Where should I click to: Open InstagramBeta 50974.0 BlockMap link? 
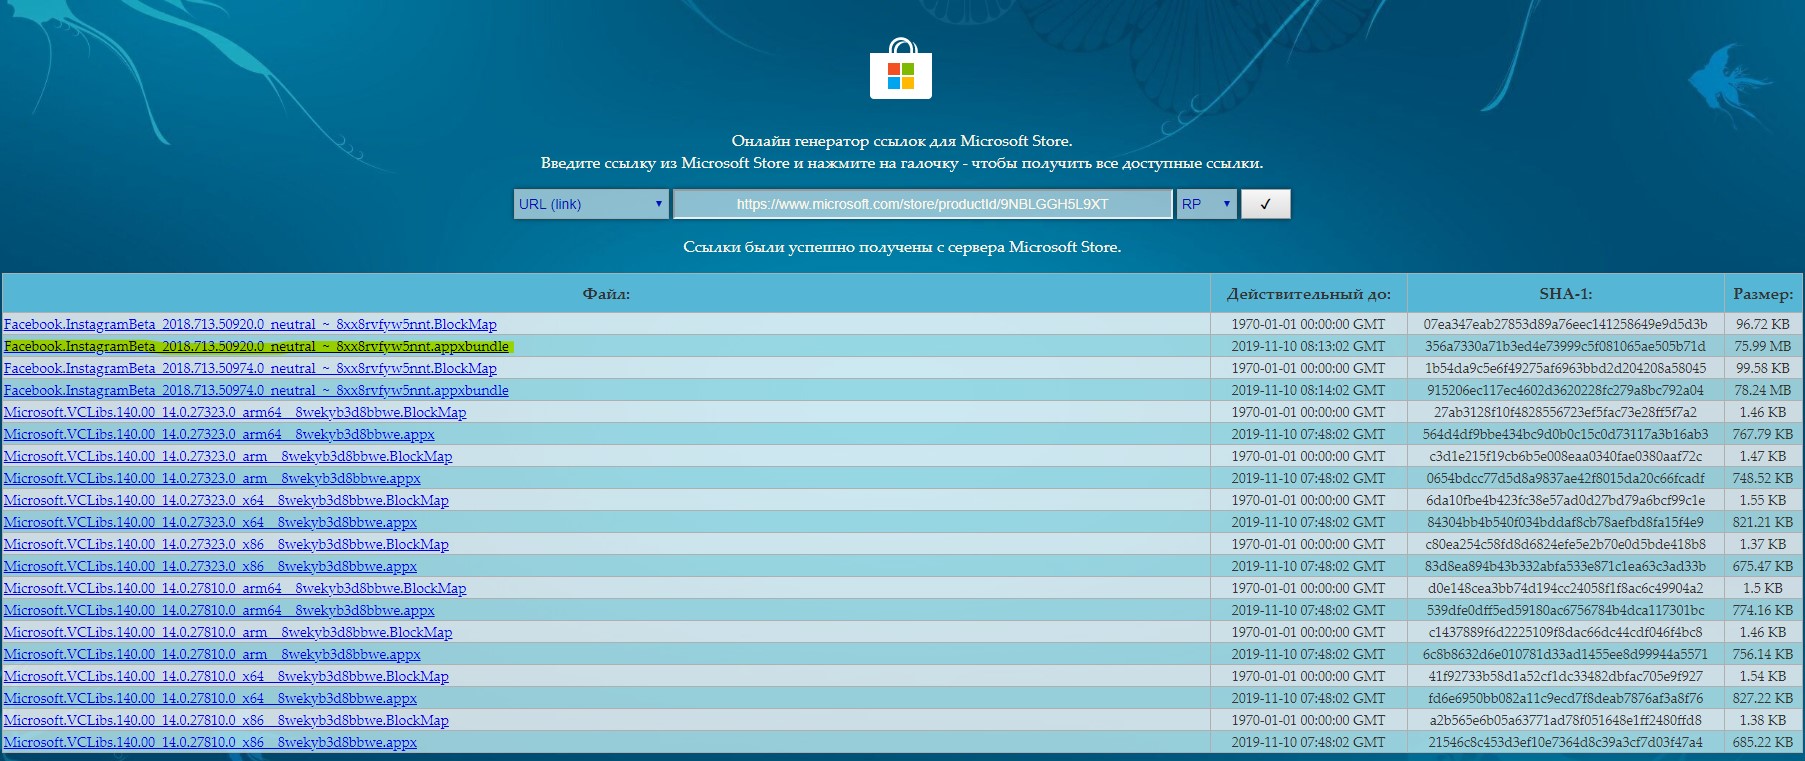pyautogui.click(x=250, y=368)
